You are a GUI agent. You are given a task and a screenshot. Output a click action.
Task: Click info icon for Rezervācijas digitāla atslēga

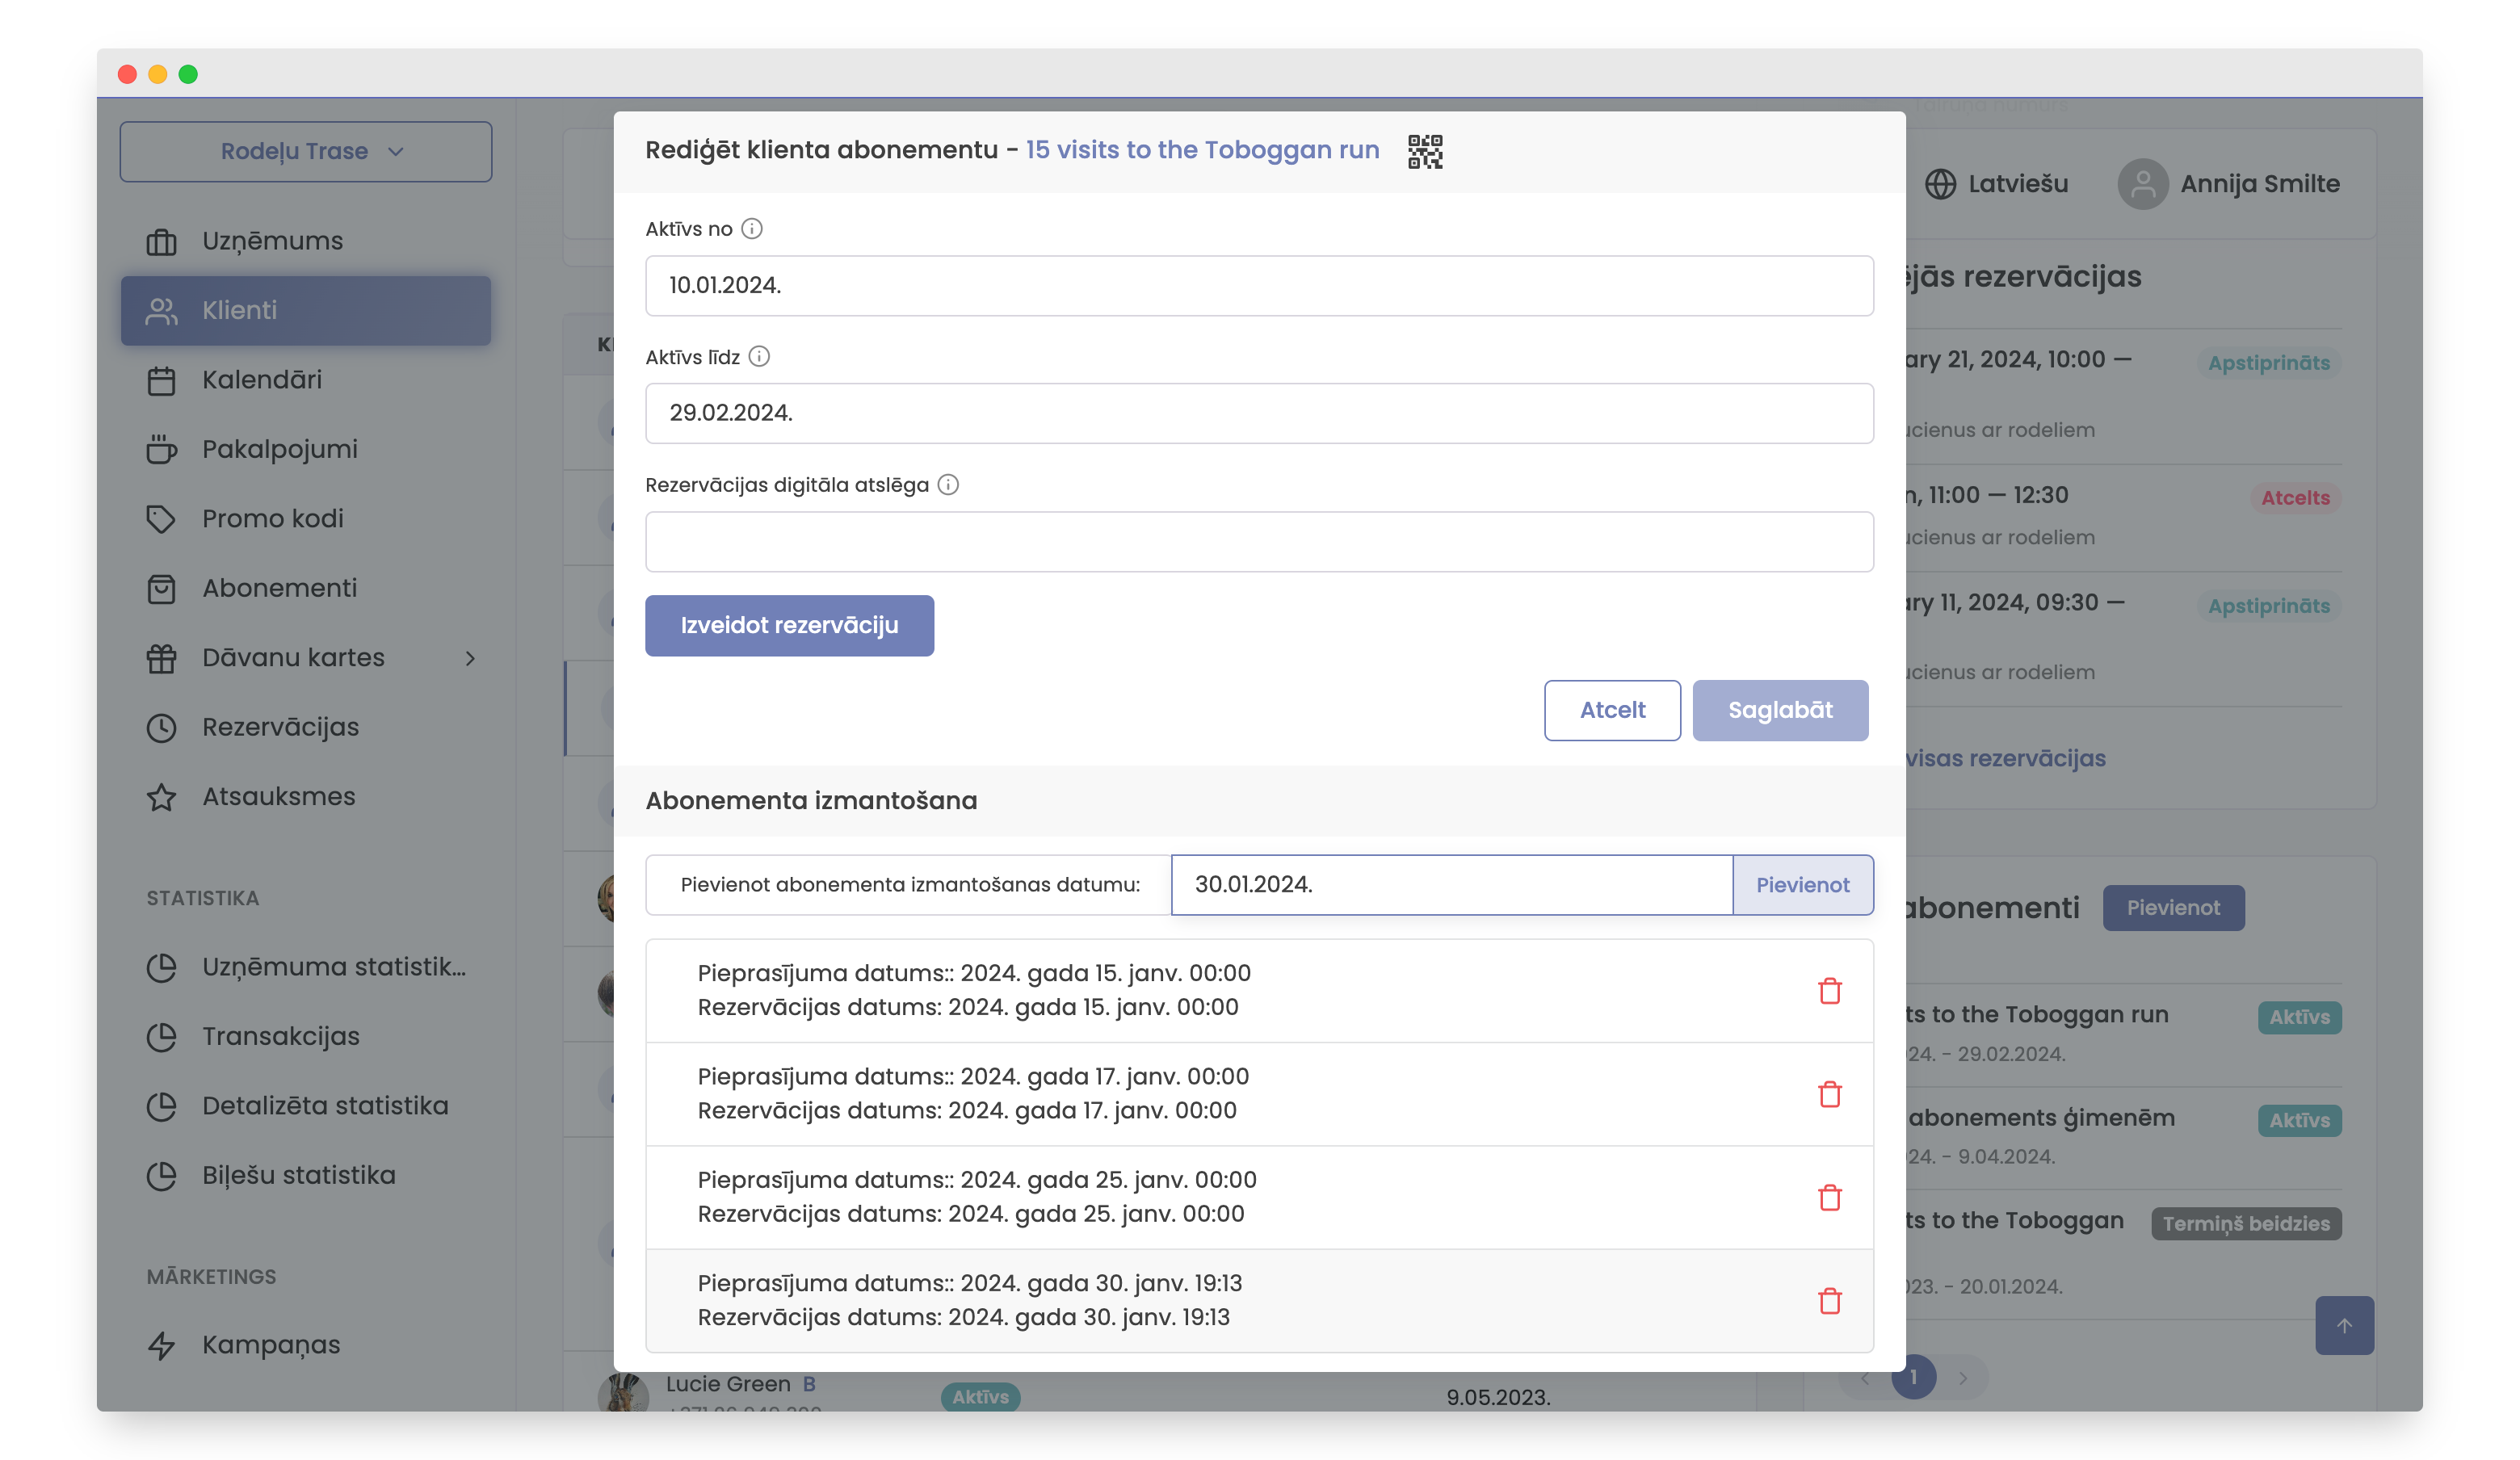[x=948, y=485]
